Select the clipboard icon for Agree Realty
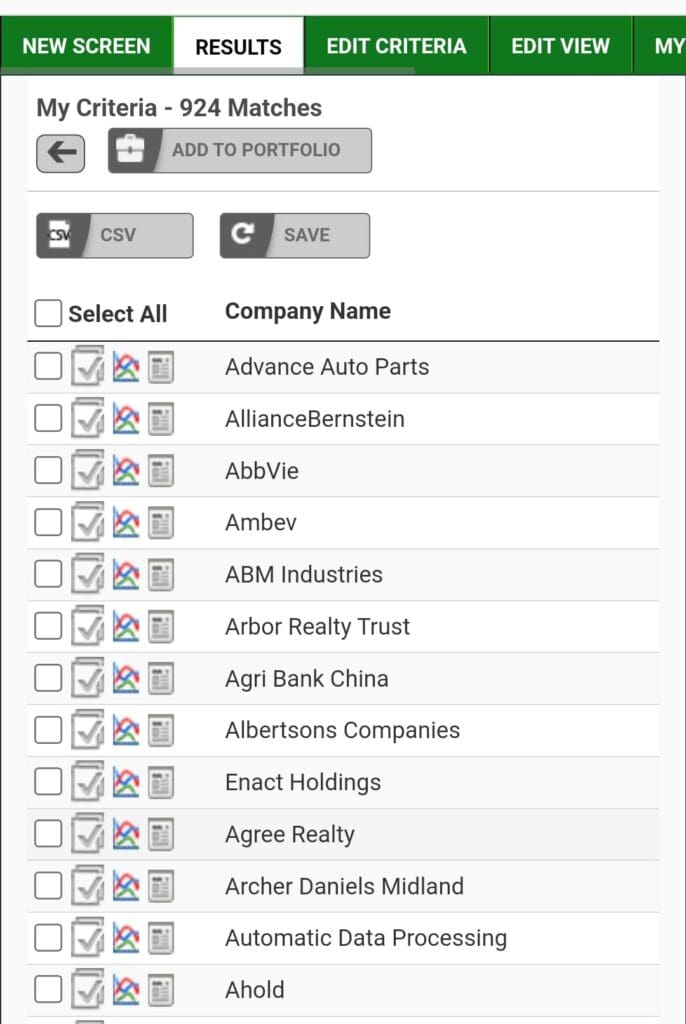Image resolution: width=686 pixels, height=1024 pixels. 85,833
